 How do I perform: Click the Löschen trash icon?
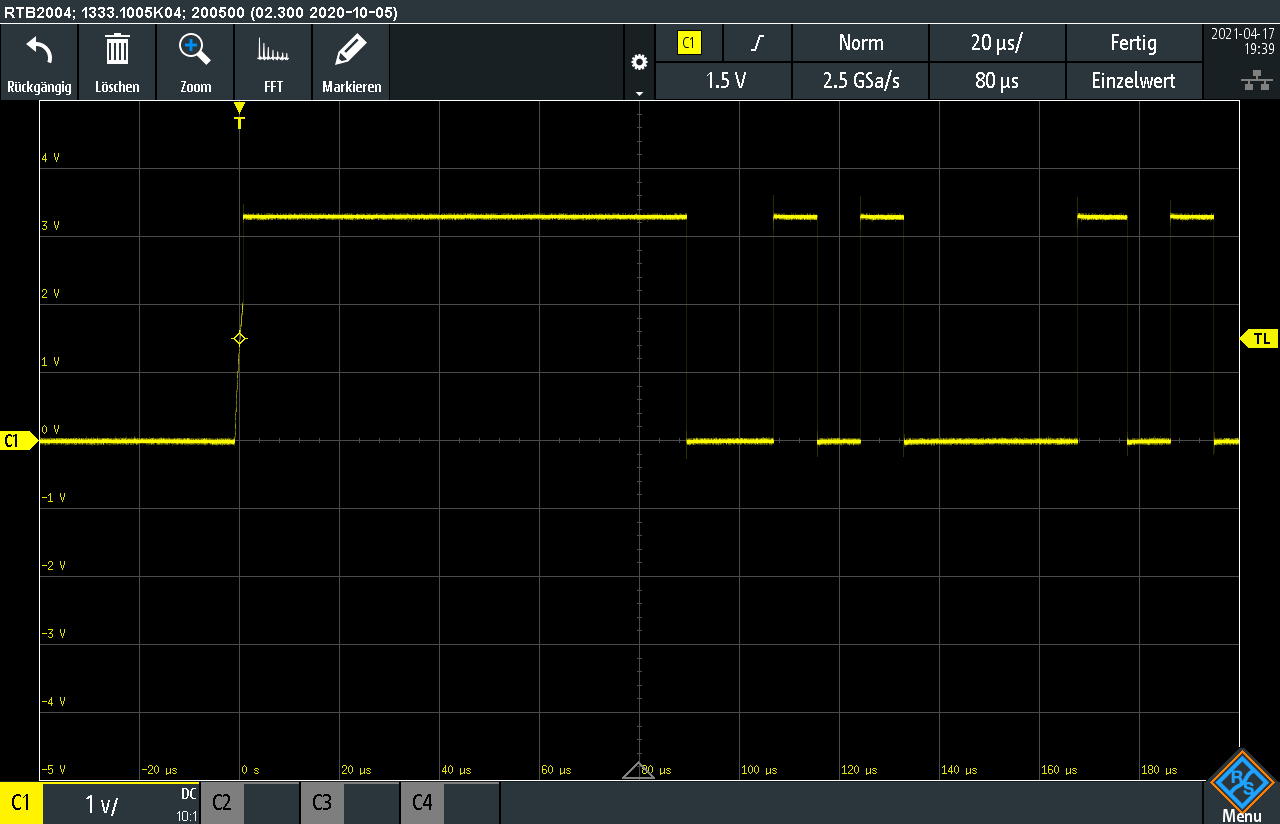(x=118, y=49)
